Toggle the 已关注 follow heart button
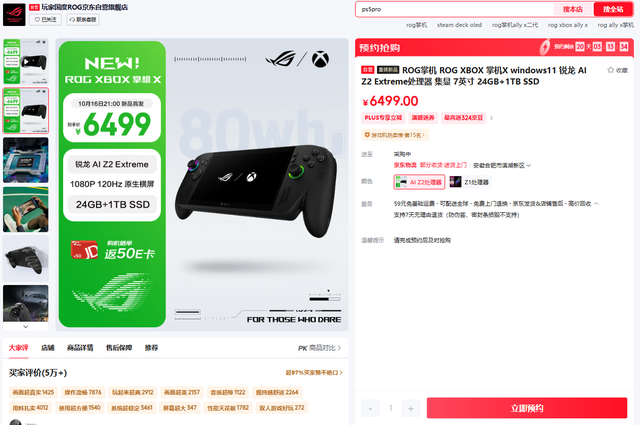The width and height of the screenshot is (640, 425). (x=45, y=20)
